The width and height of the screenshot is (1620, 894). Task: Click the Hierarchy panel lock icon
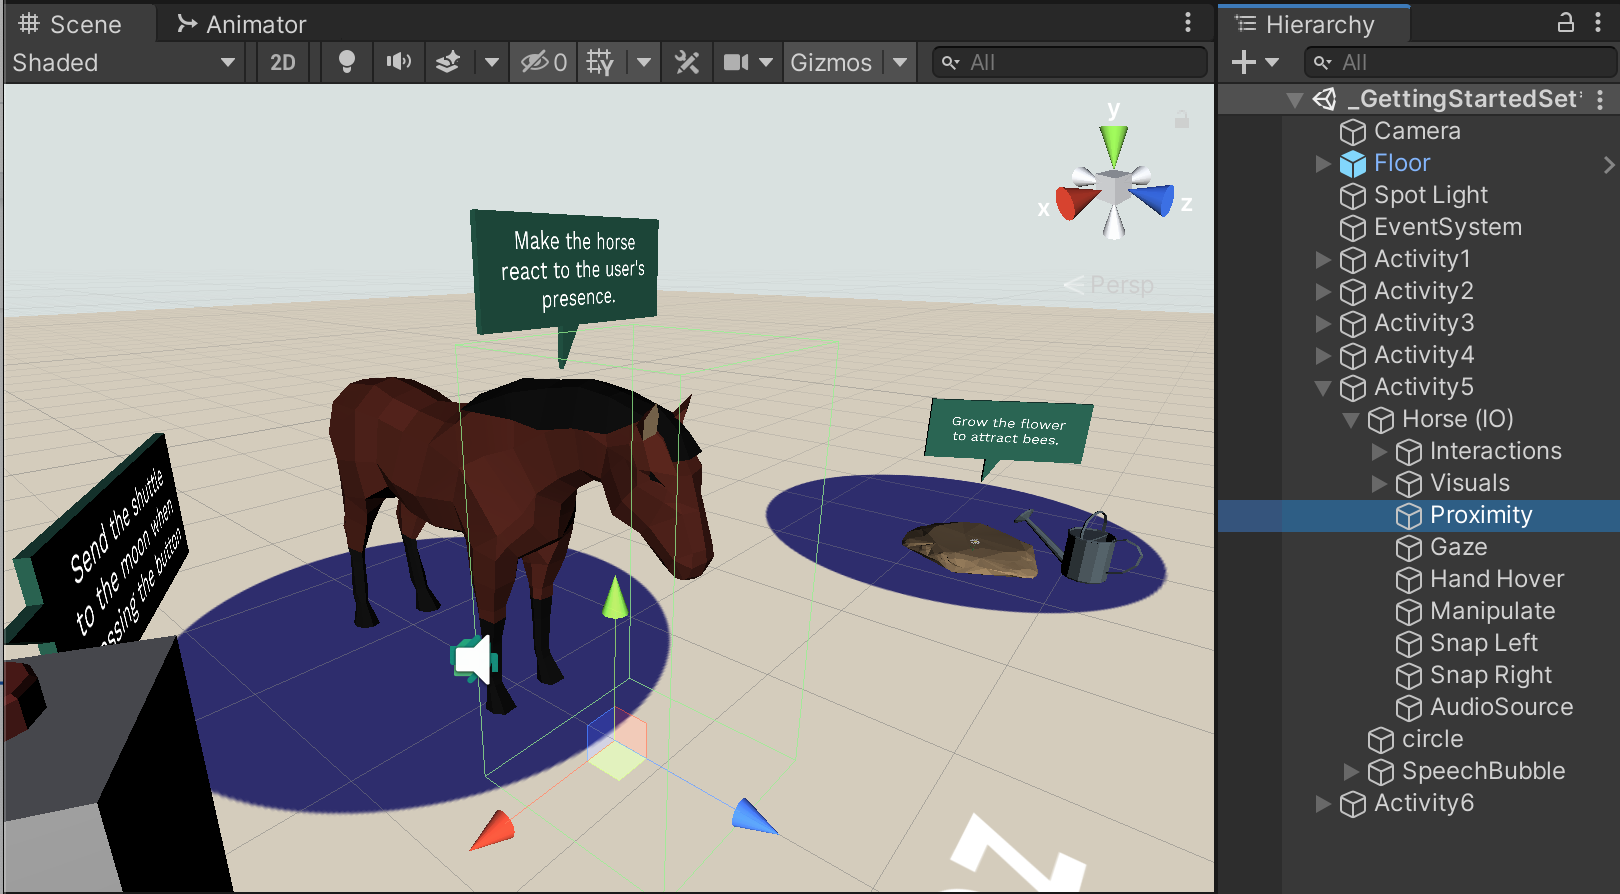[1566, 23]
